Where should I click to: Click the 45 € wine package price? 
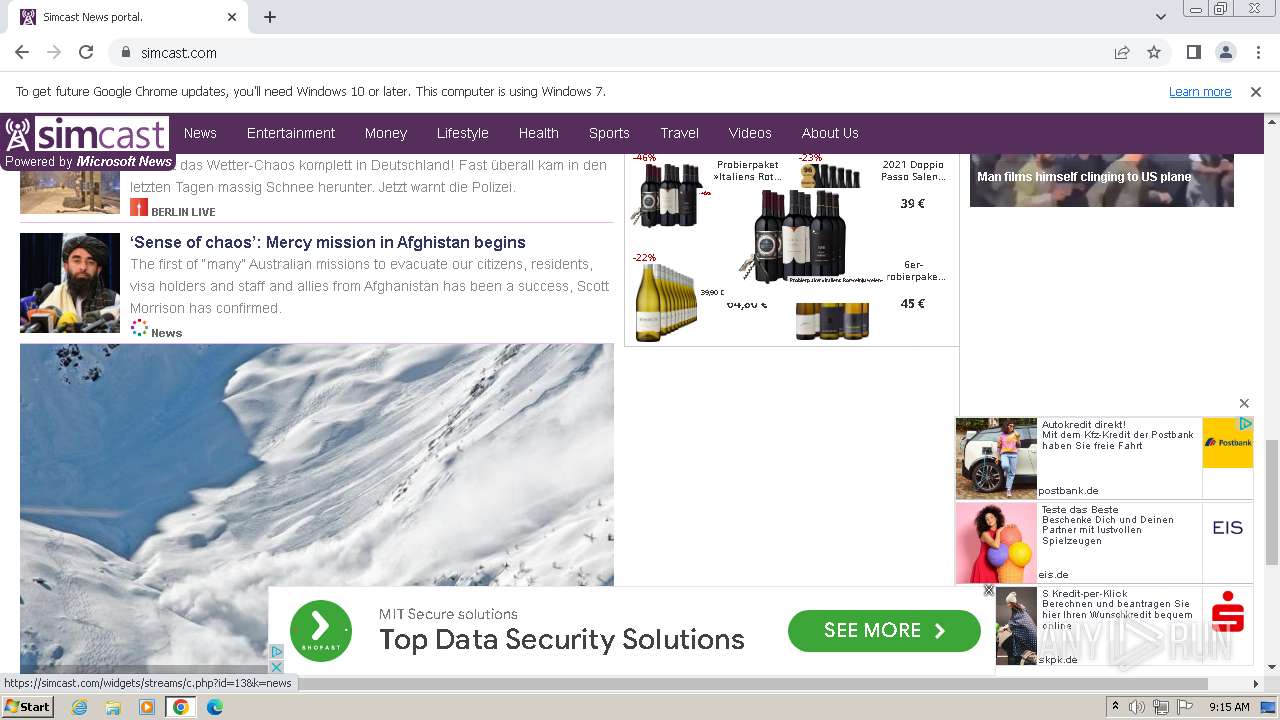[913, 304]
